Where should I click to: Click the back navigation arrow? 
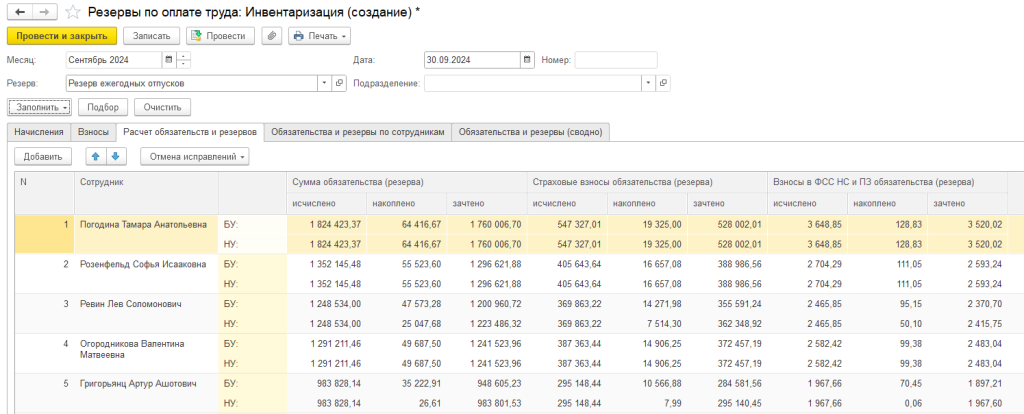[18, 12]
